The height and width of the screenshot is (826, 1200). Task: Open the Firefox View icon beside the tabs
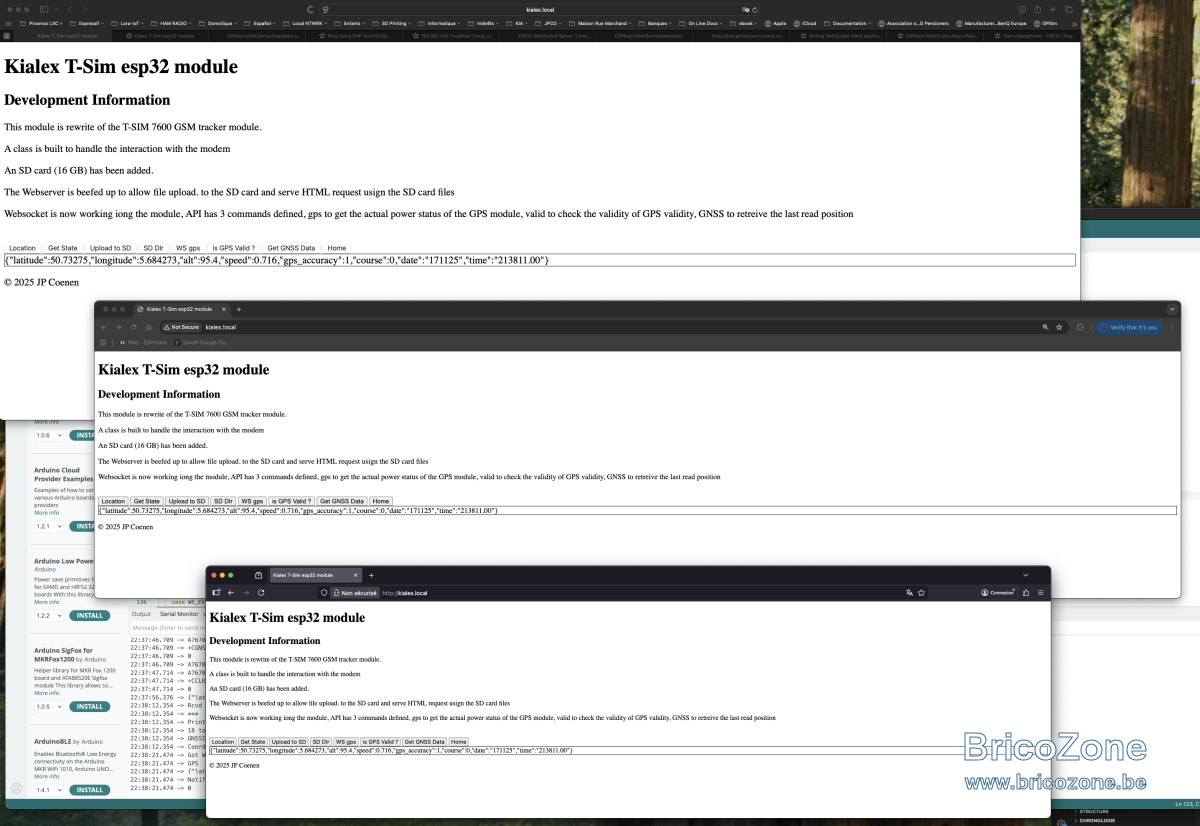(258, 575)
